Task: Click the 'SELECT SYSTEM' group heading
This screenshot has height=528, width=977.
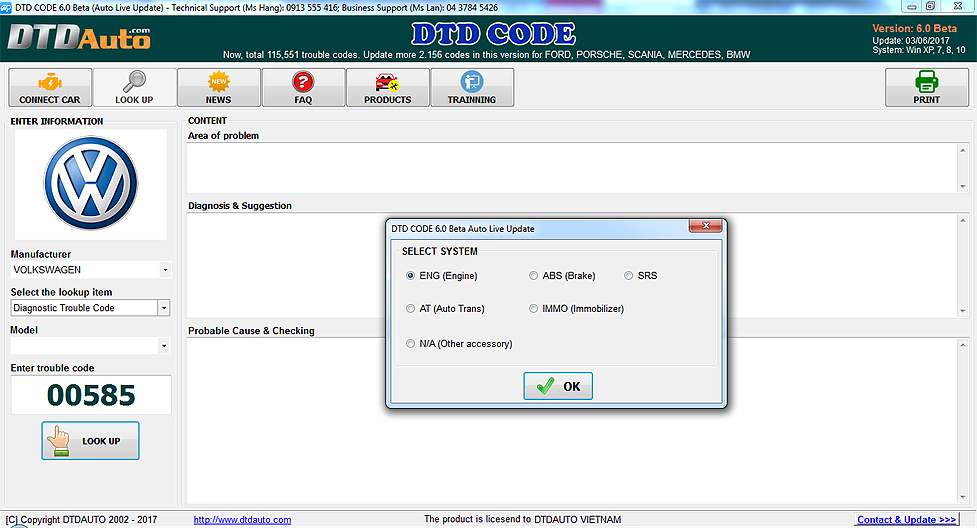Action: point(439,251)
